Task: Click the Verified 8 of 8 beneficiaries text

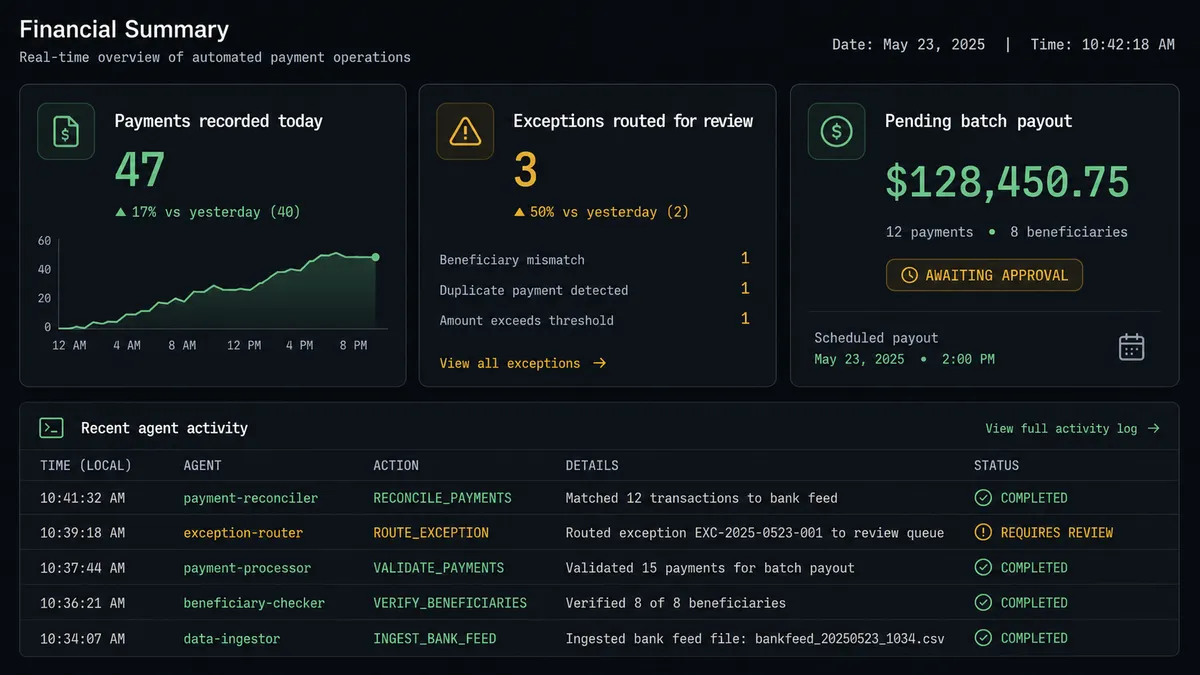Action: (676, 603)
